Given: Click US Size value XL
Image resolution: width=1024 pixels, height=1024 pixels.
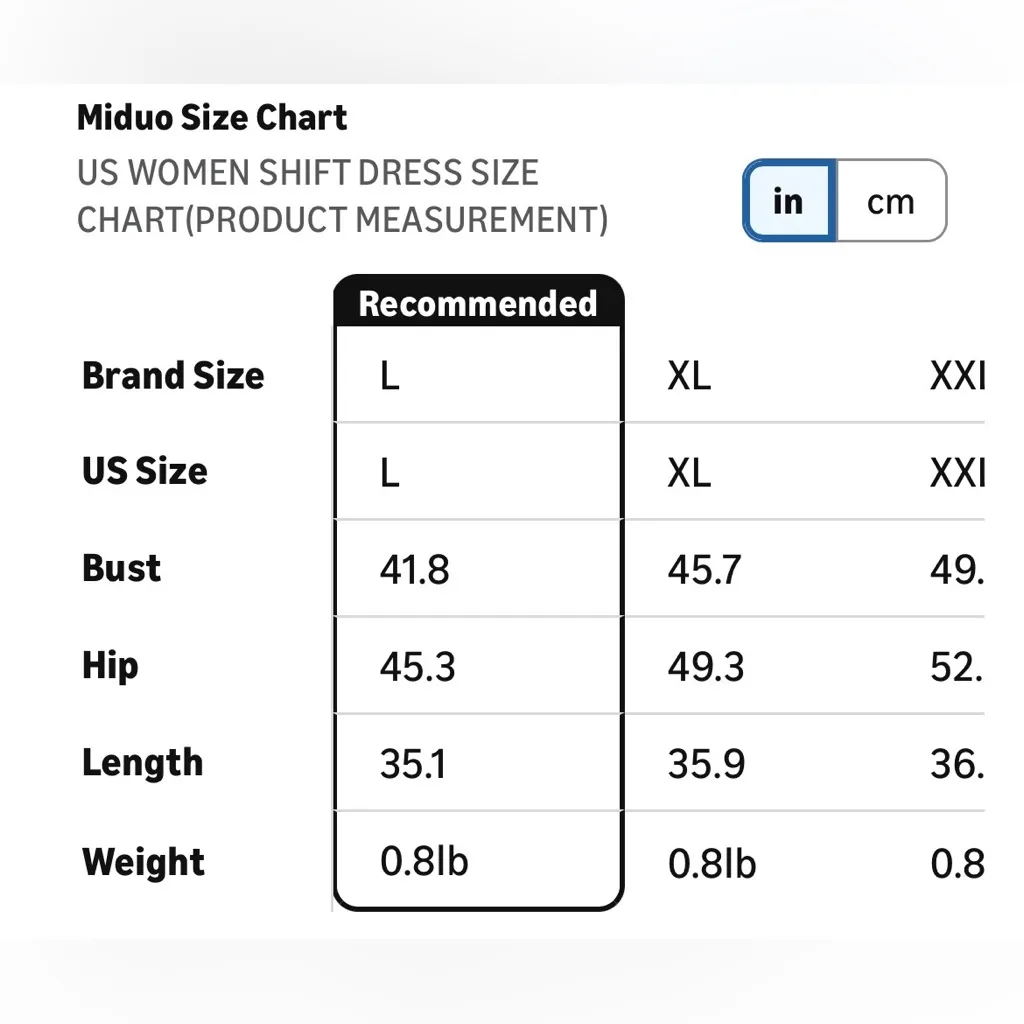Looking at the screenshot, I should pos(686,470).
